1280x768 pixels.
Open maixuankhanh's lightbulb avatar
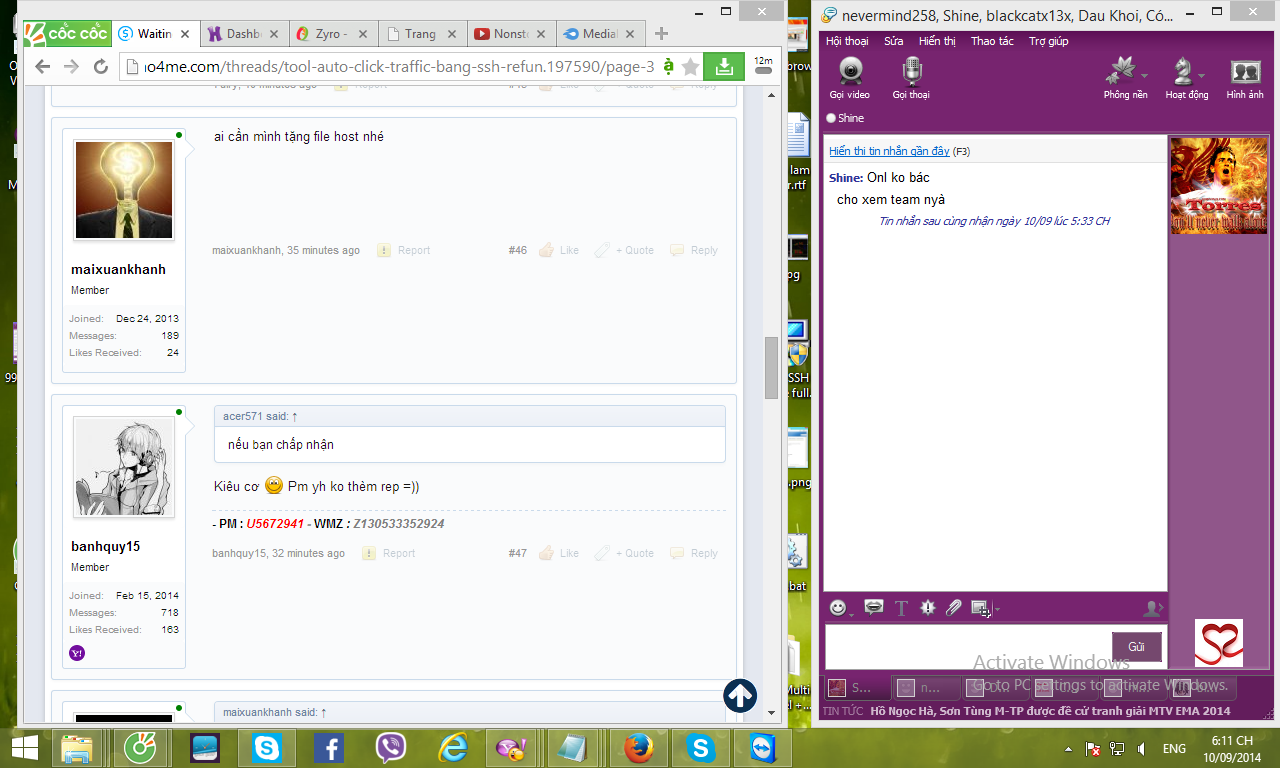click(x=124, y=190)
